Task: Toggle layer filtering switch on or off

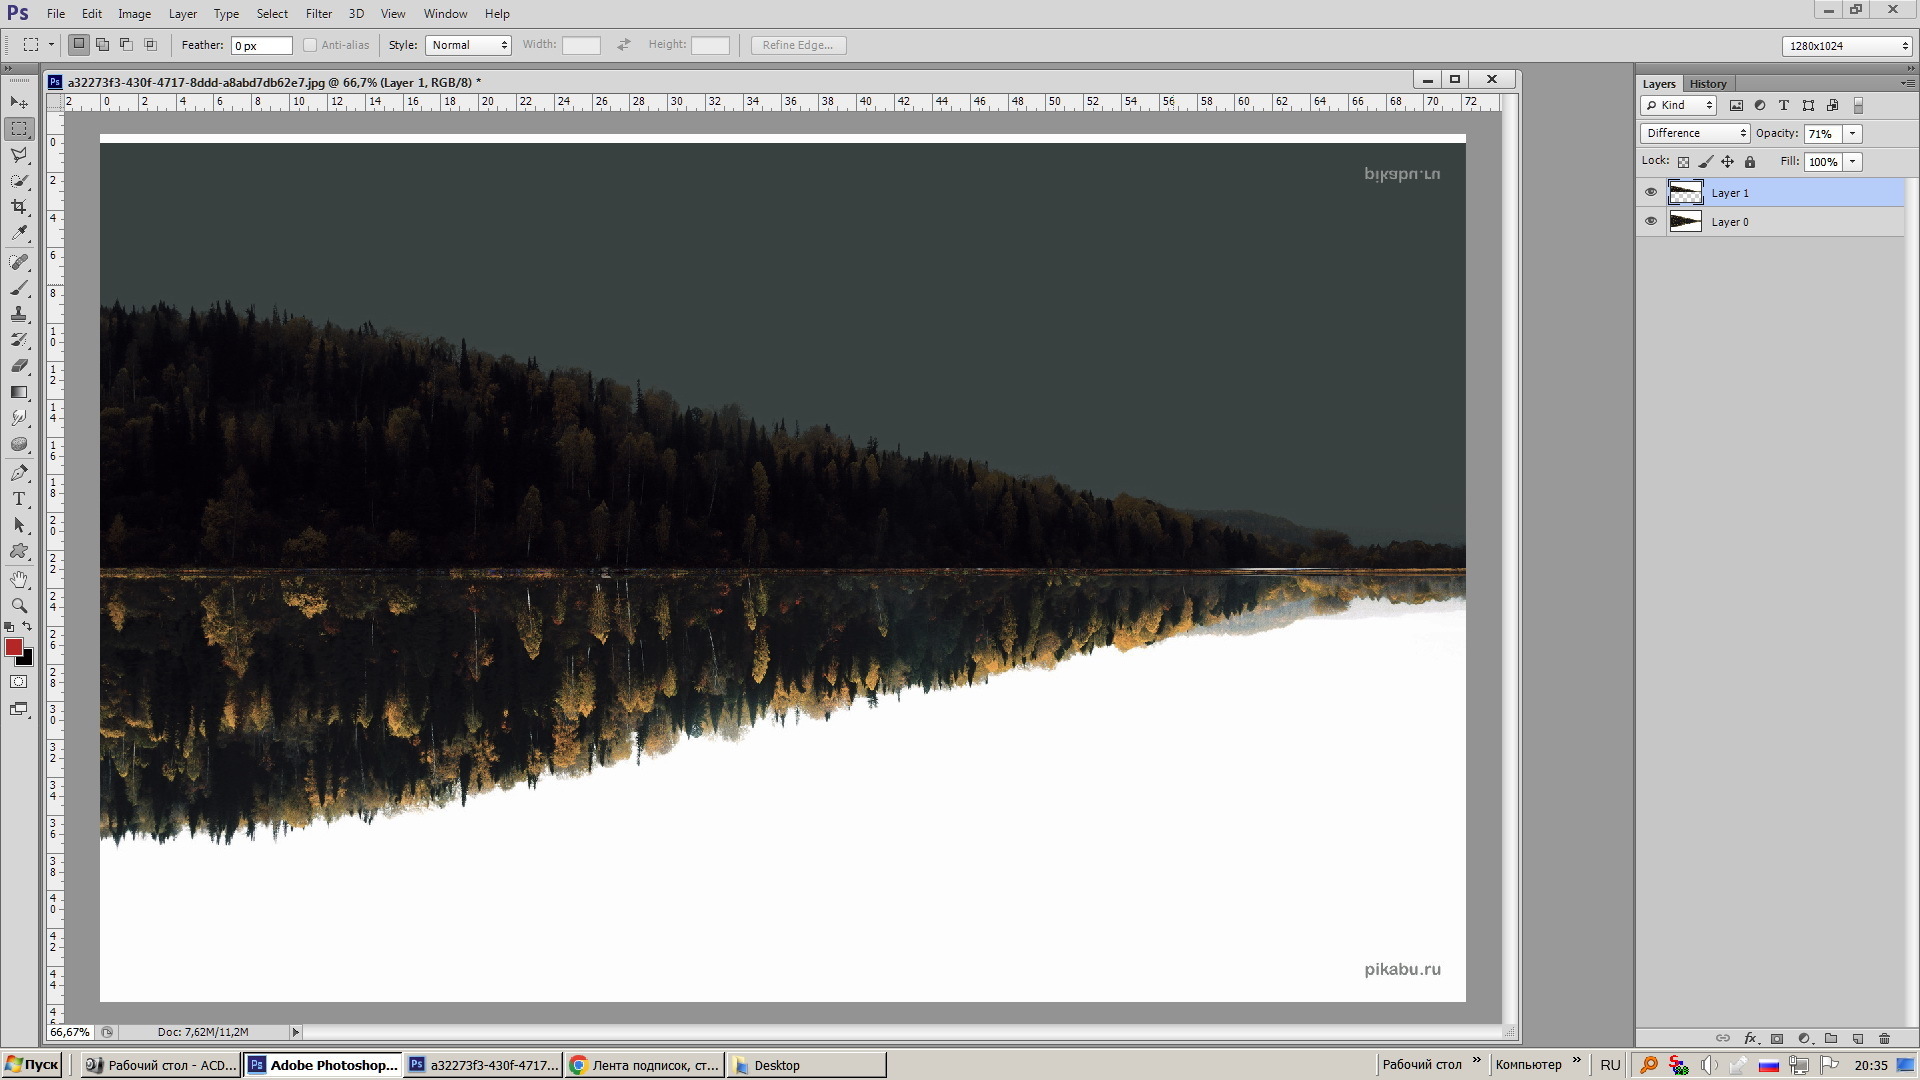Action: tap(1858, 105)
